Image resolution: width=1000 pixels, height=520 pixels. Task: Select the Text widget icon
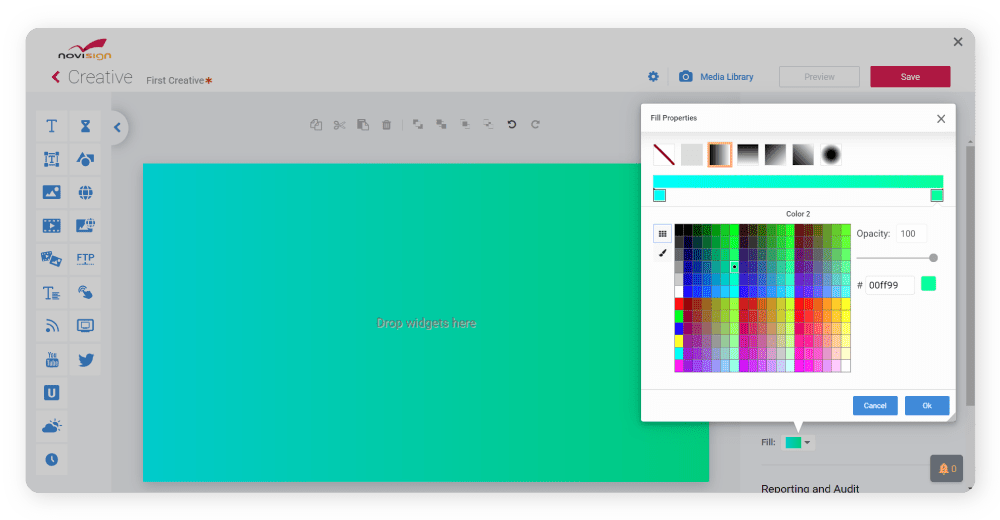coord(51,126)
